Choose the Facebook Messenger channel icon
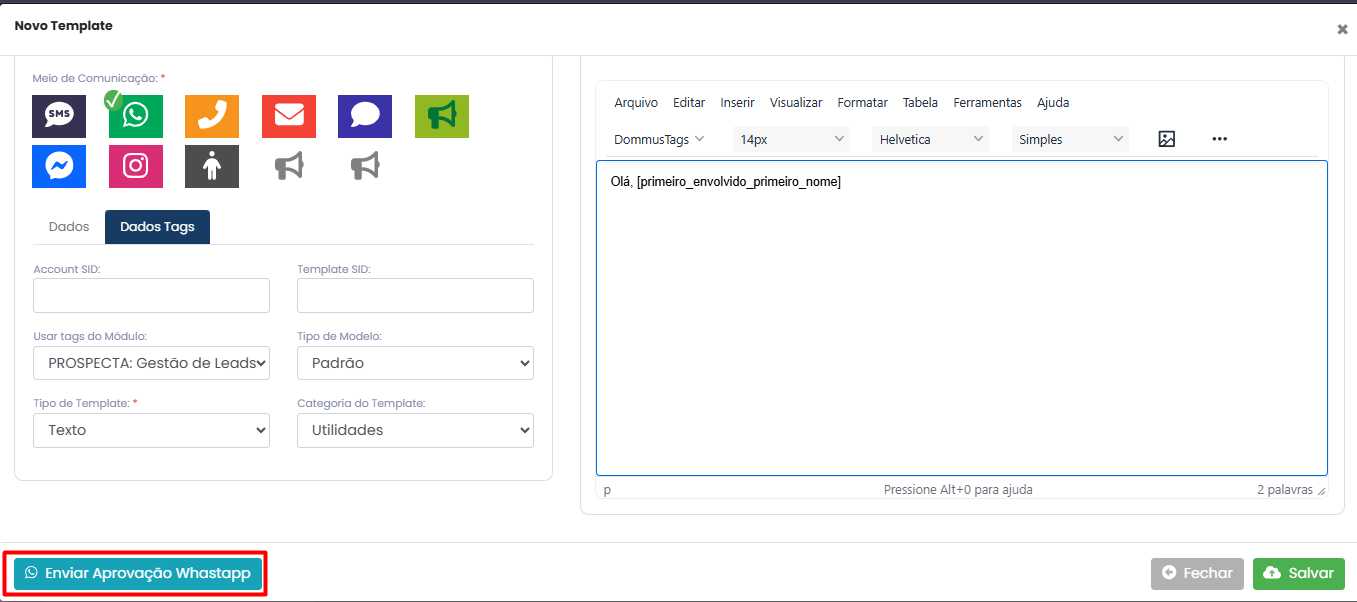 coord(59,166)
